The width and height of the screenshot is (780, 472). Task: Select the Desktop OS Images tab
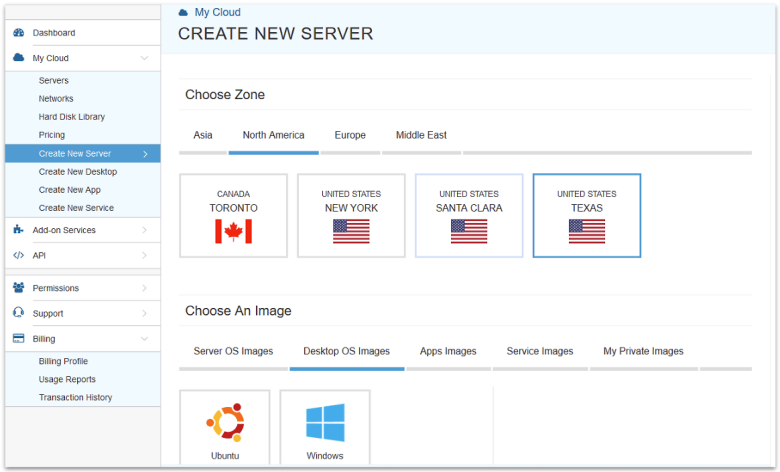(347, 351)
